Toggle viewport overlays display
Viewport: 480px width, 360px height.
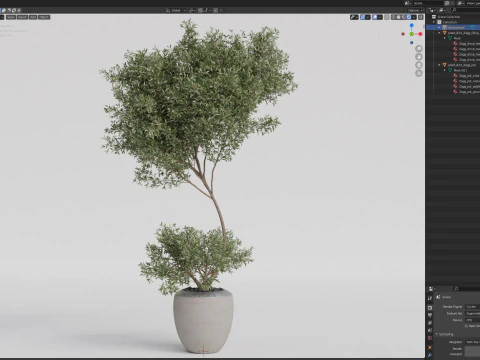[375, 17]
